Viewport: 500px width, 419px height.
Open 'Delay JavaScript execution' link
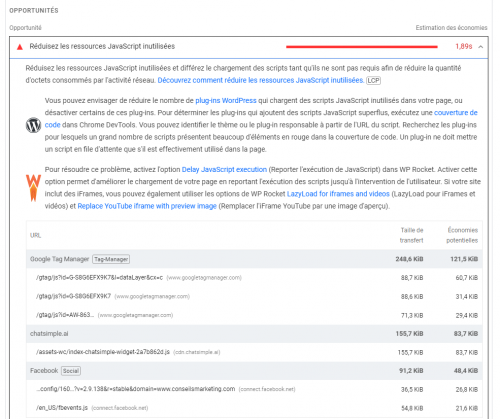pyautogui.click(x=224, y=170)
